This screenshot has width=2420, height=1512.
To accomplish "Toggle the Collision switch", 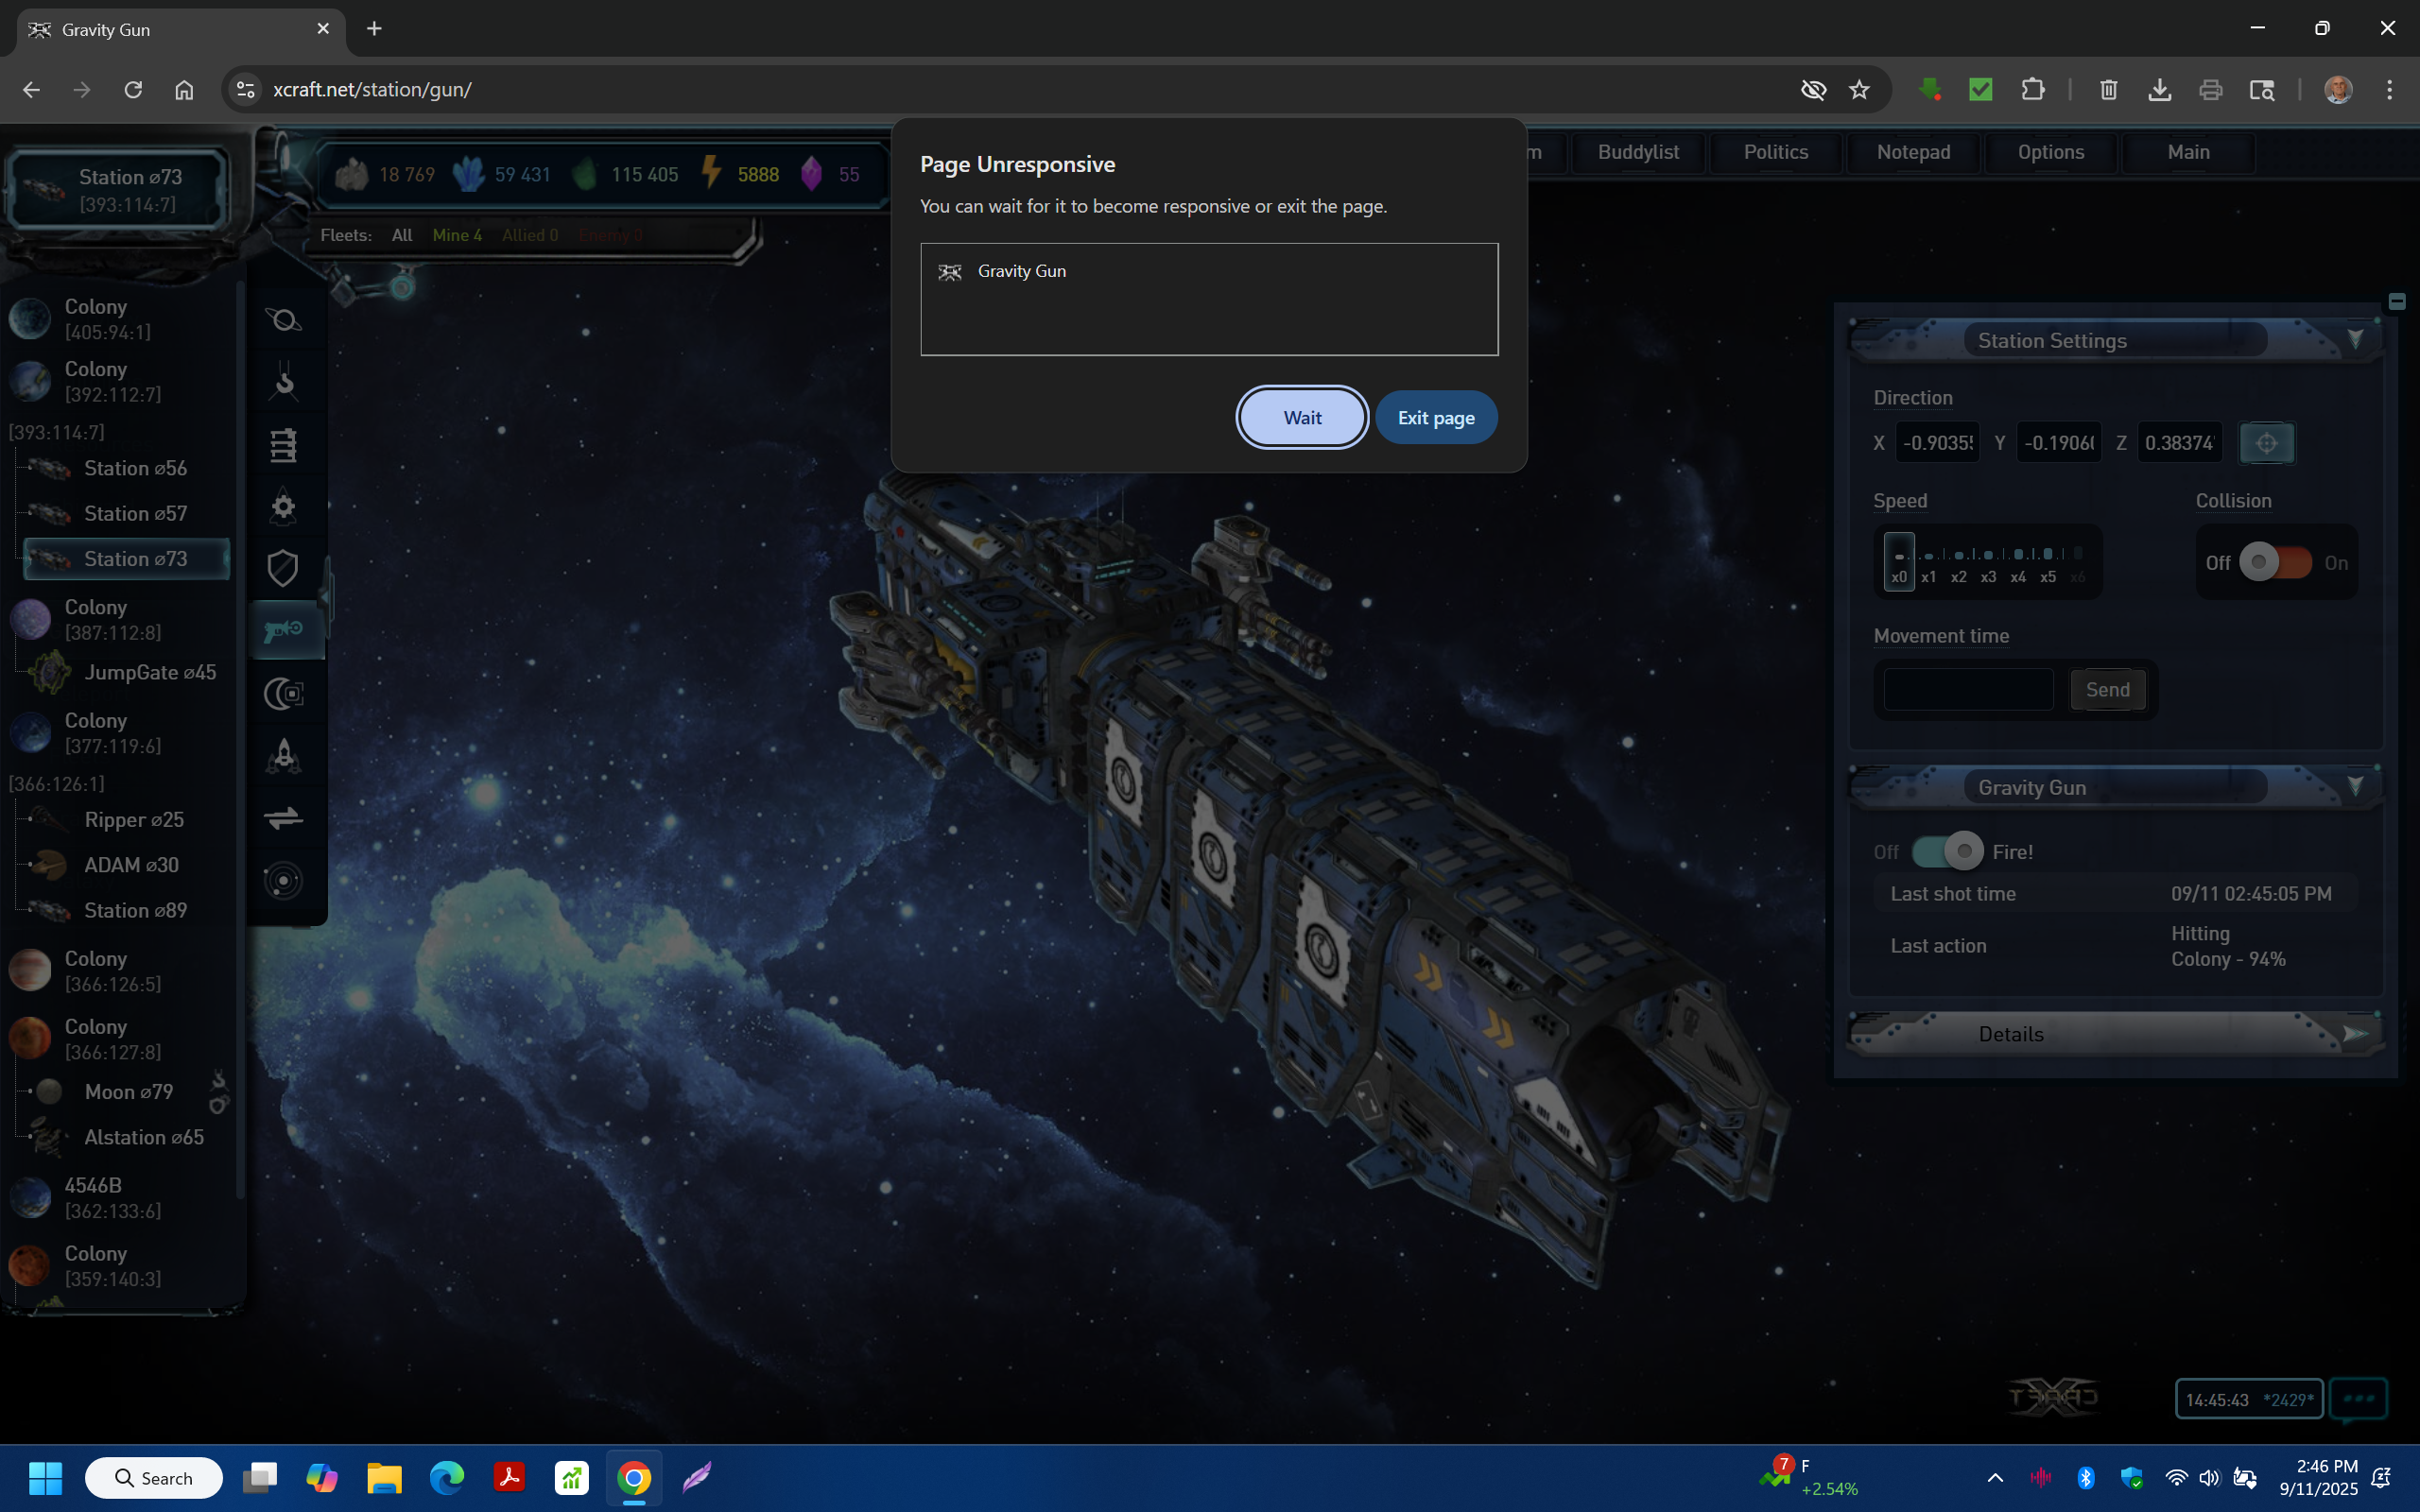I will pos(2275,562).
